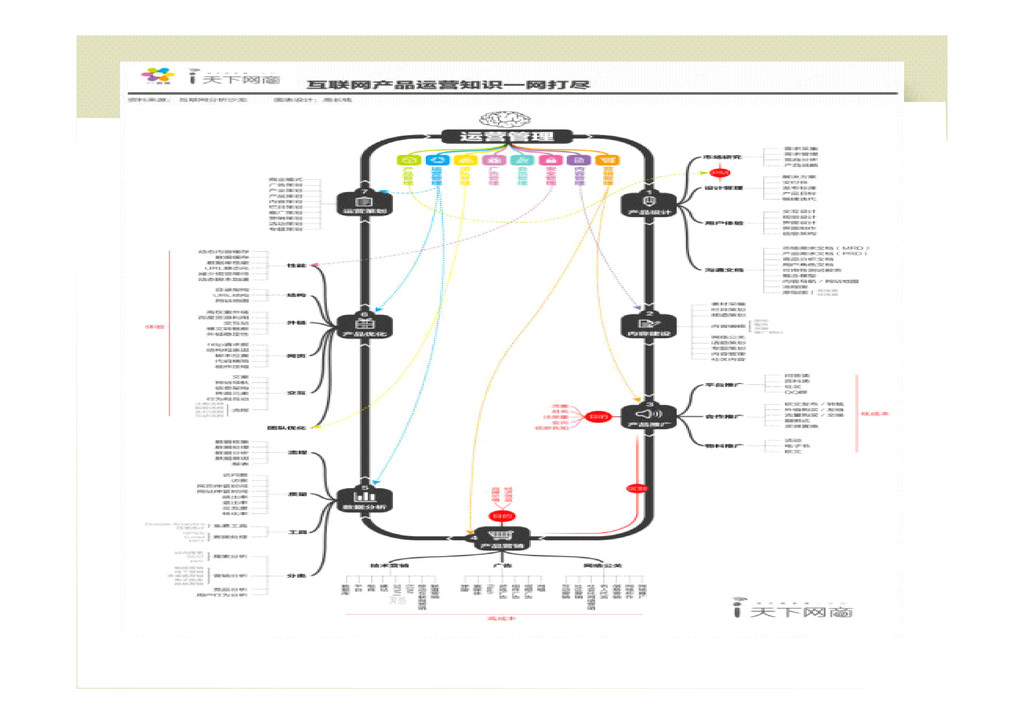
Task: Click the title 互联网产品运营知识一网打尽
Action: (x=448, y=84)
